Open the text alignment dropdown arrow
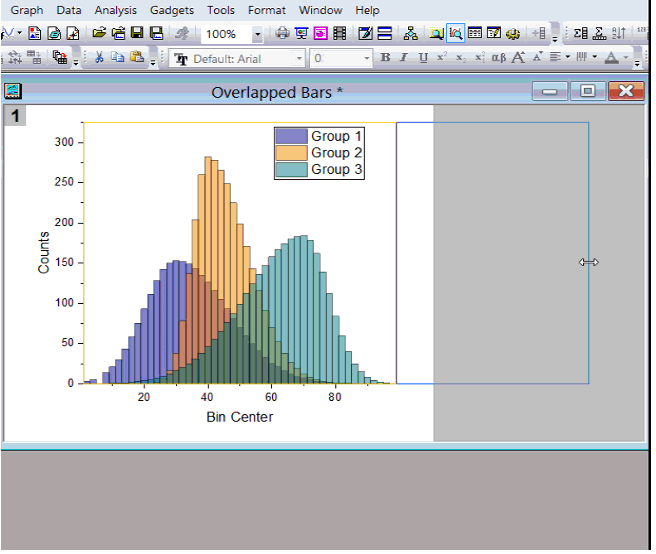This screenshot has height=554, width=656. coord(568,56)
